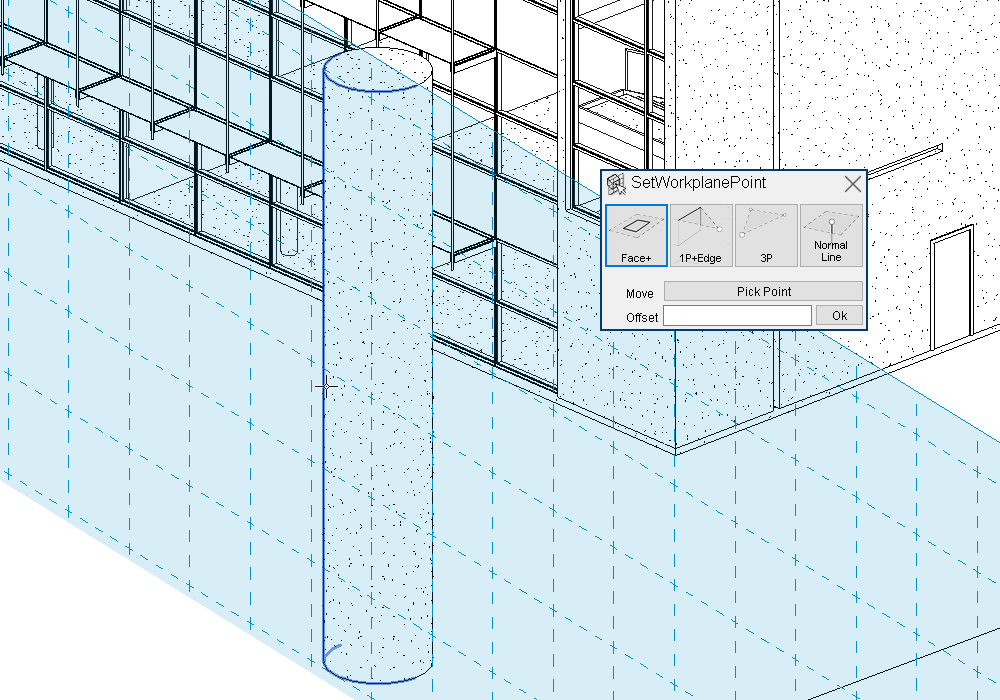The height and width of the screenshot is (700, 1000).
Task: Click inside the Offset input field
Action: coord(737,314)
